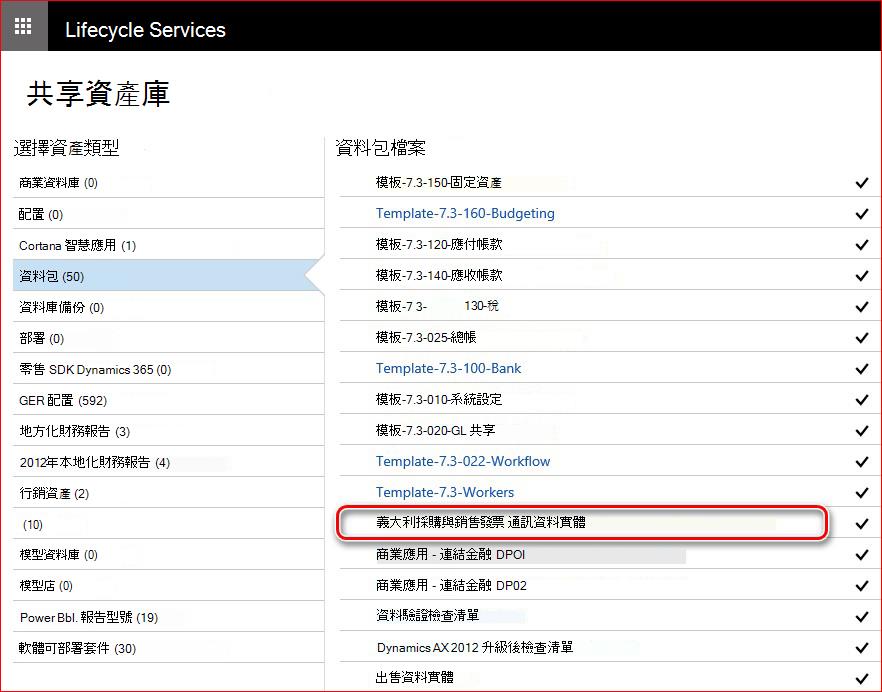882x692 pixels.
Task: Select 模型資料庫 (0) asset type
Action: click(x=169, y=555)
